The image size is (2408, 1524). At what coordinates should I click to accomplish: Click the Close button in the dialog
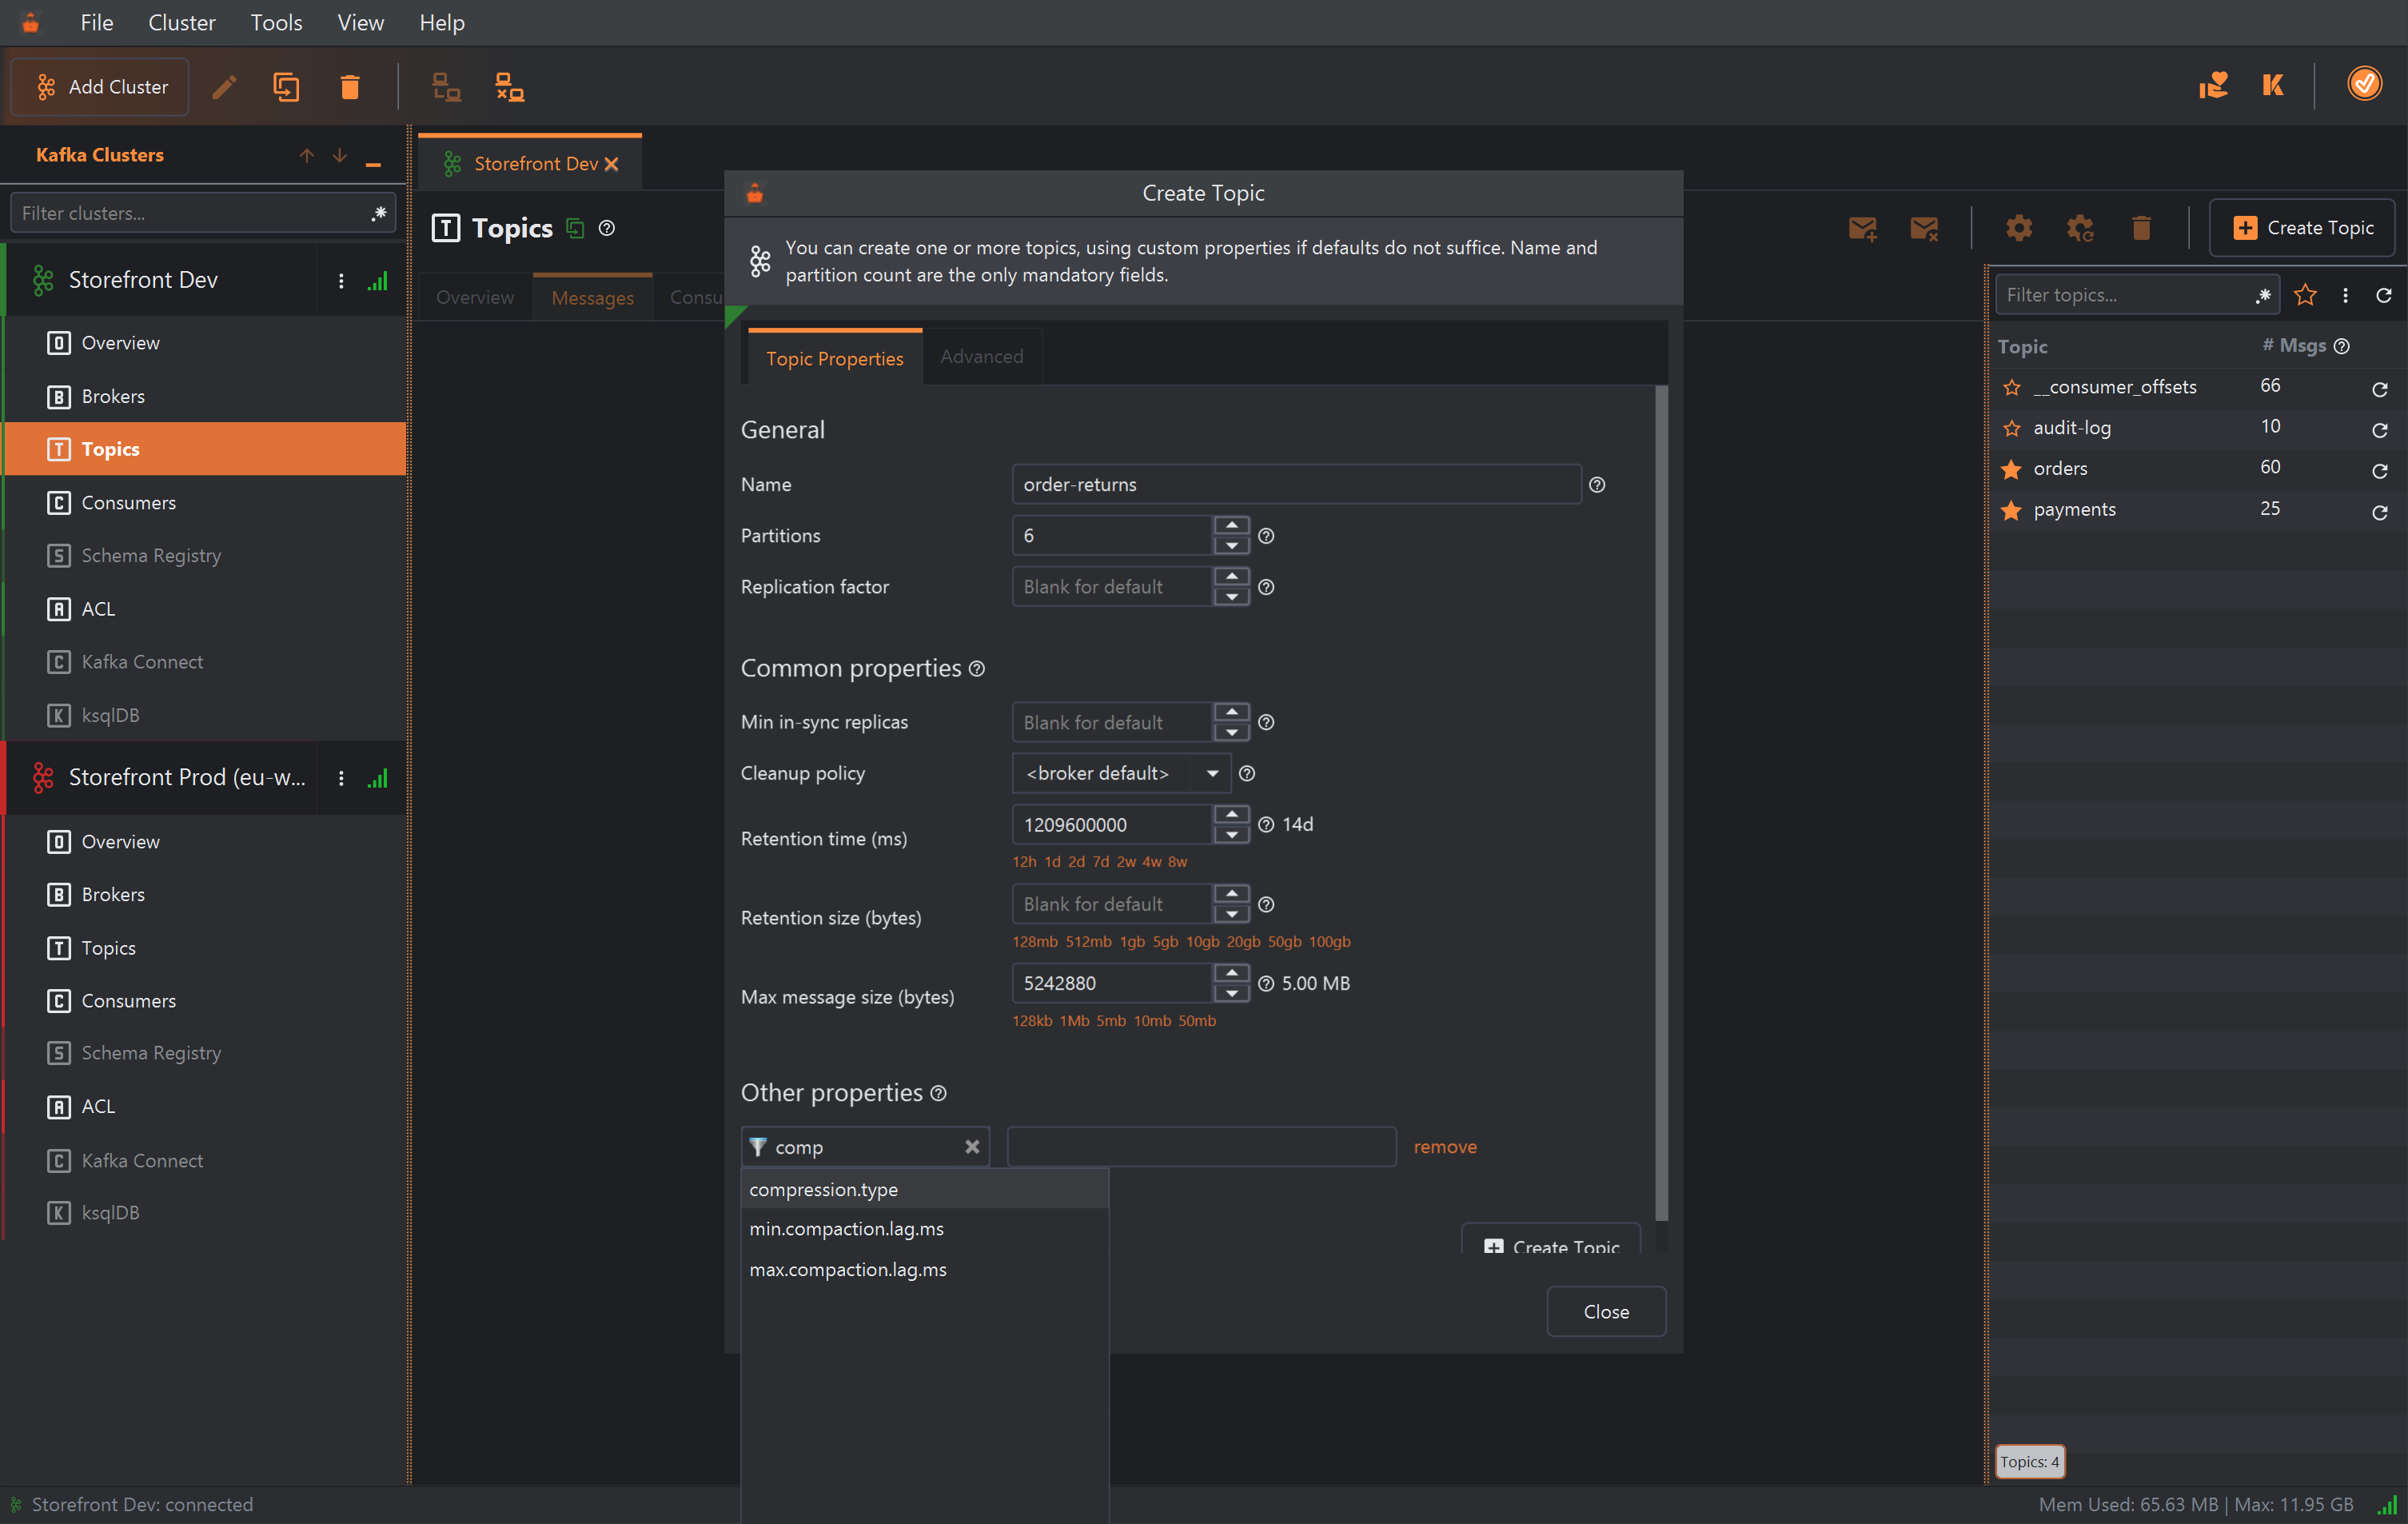1606,1312
